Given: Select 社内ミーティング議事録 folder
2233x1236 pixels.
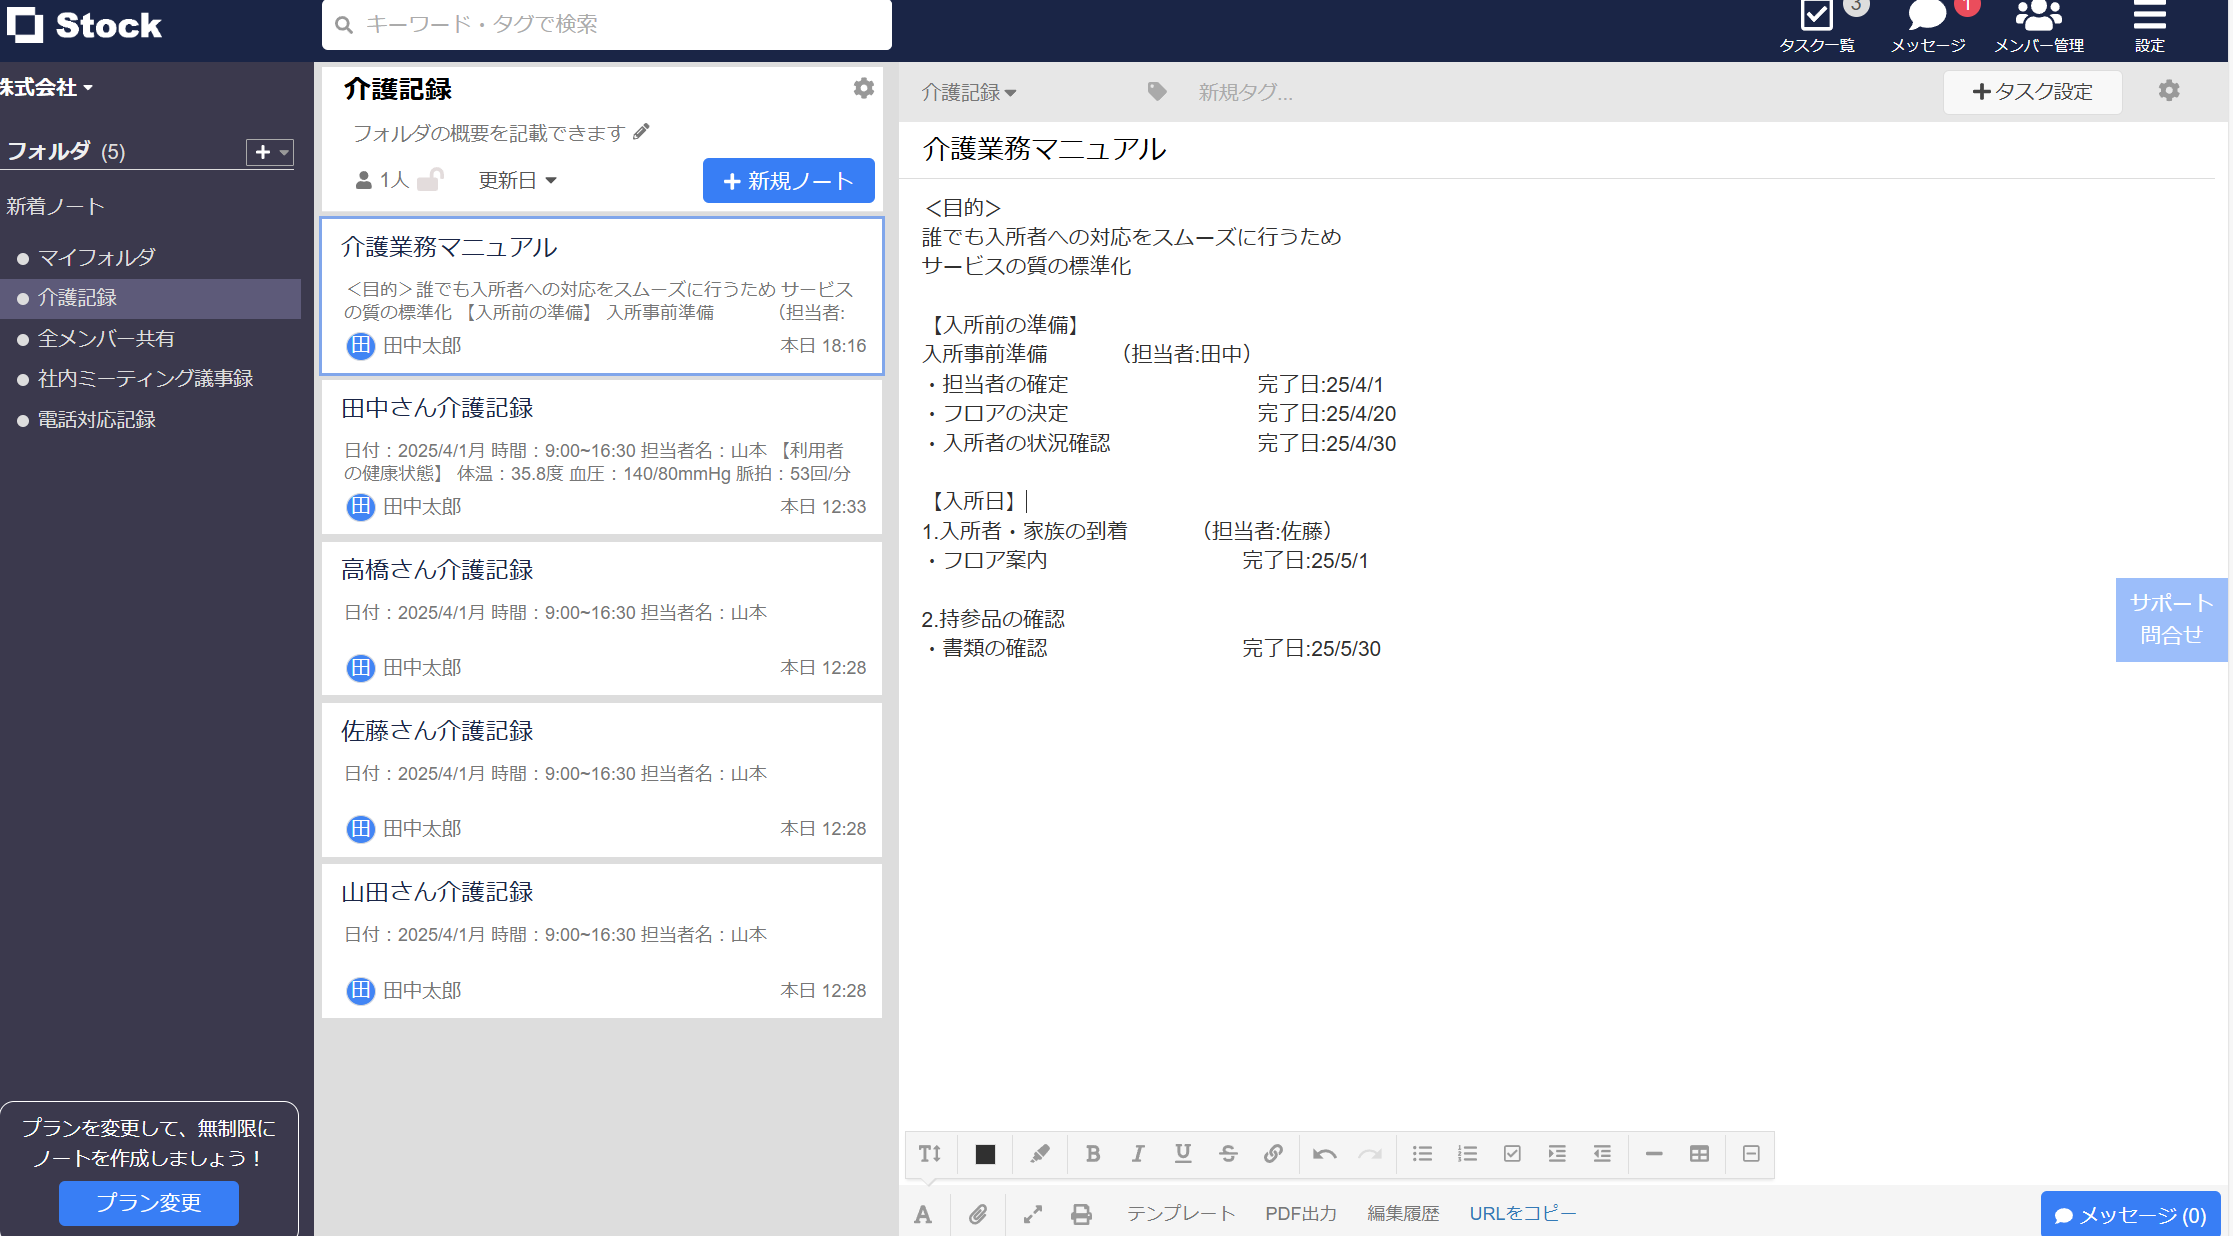Looking at the screenshot, I should (145, 379).
